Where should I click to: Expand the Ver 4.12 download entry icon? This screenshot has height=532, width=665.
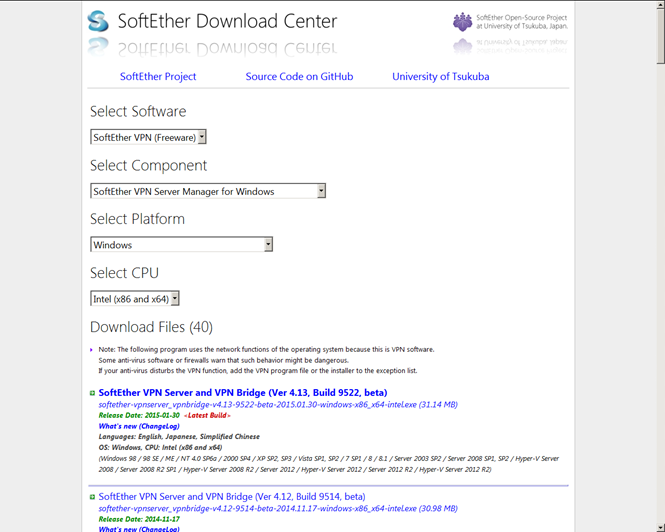click(92, 497)
